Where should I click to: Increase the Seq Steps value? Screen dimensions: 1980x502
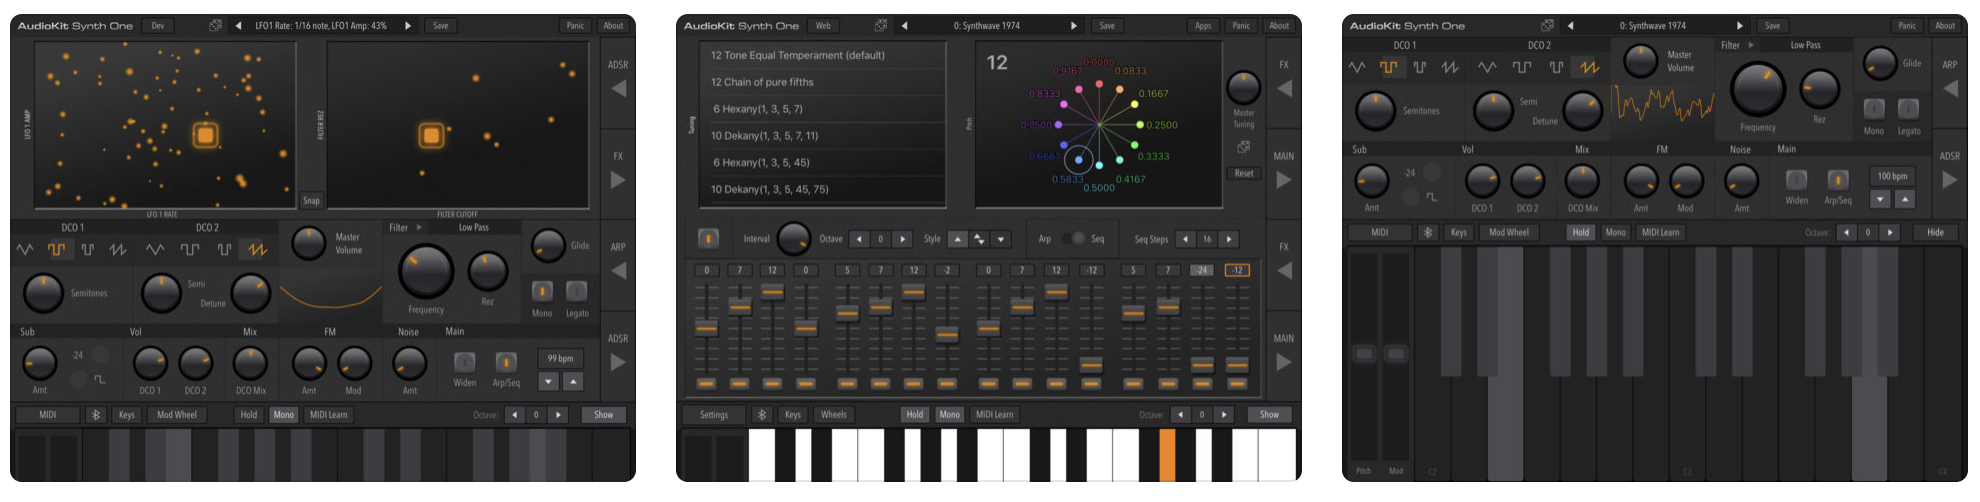[x=1229, y=239]
